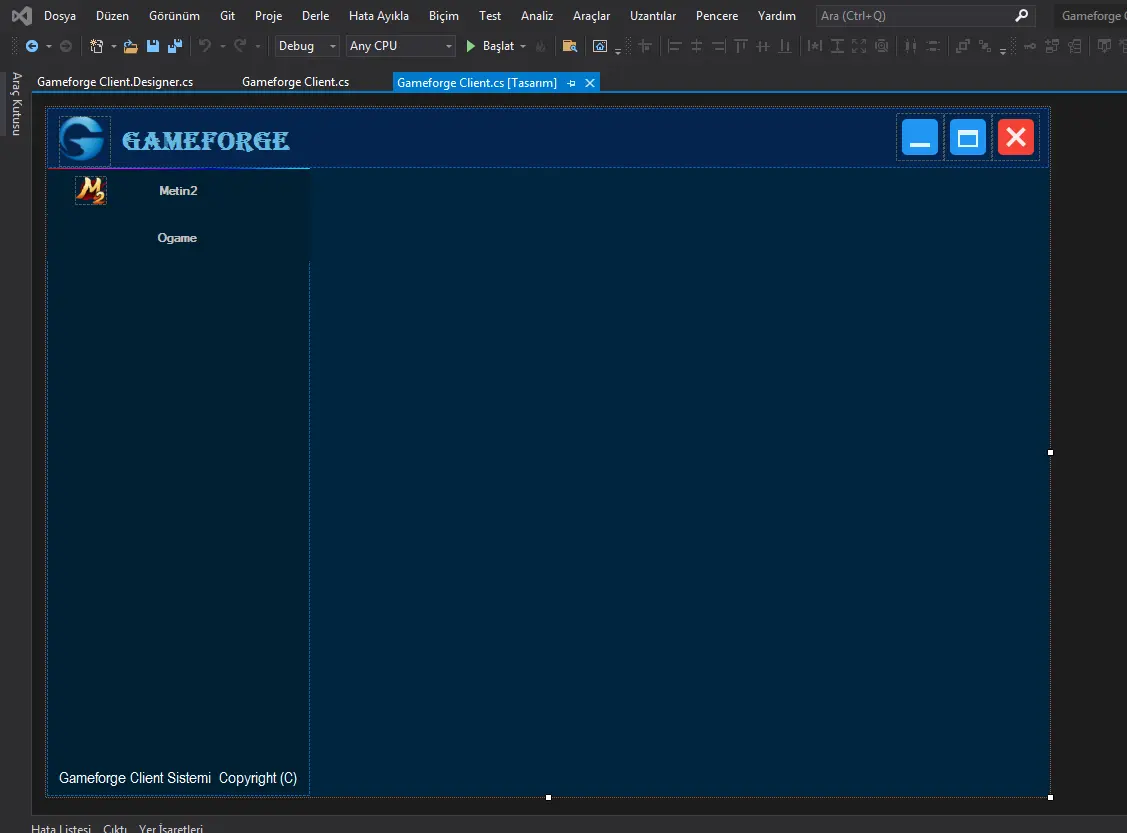Align controls to horizontal centers
This screenshot has height=833, width=1127.
696,46
